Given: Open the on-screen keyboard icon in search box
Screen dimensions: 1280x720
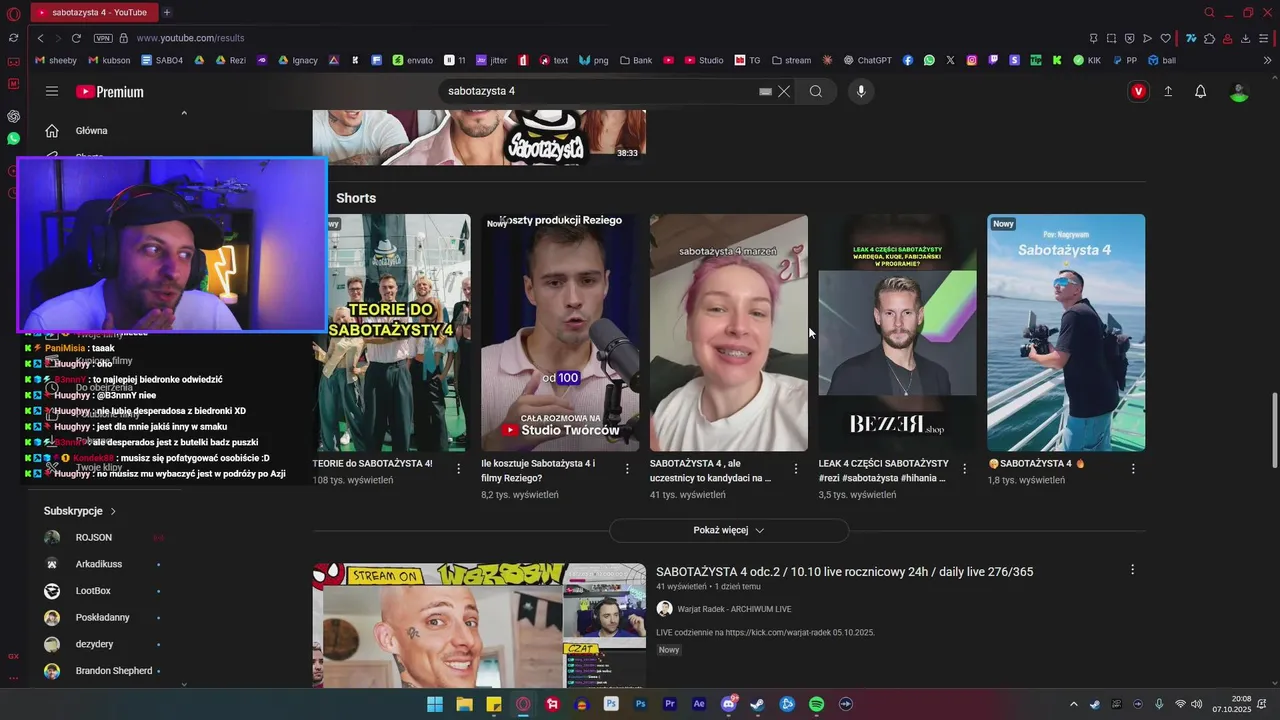Looking at the screenshot, I should (765, 91).
